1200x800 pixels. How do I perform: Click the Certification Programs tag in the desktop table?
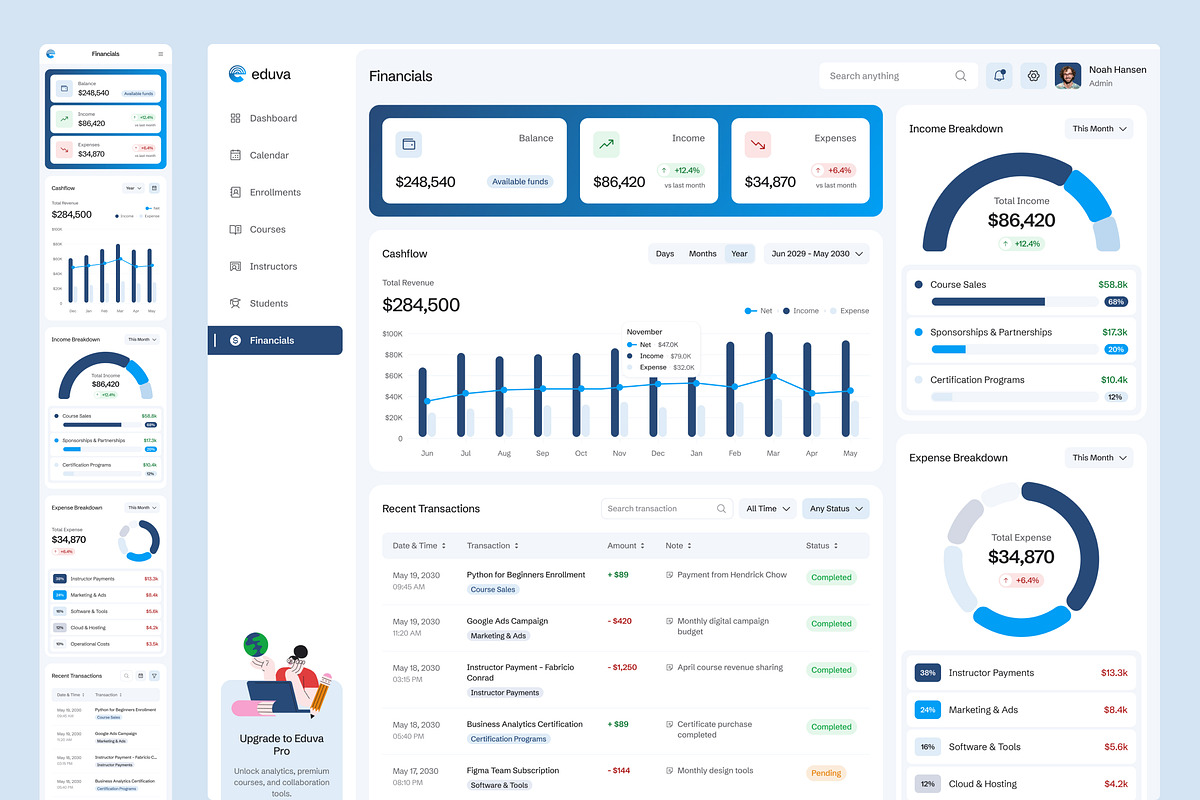(x=509, y=739)
